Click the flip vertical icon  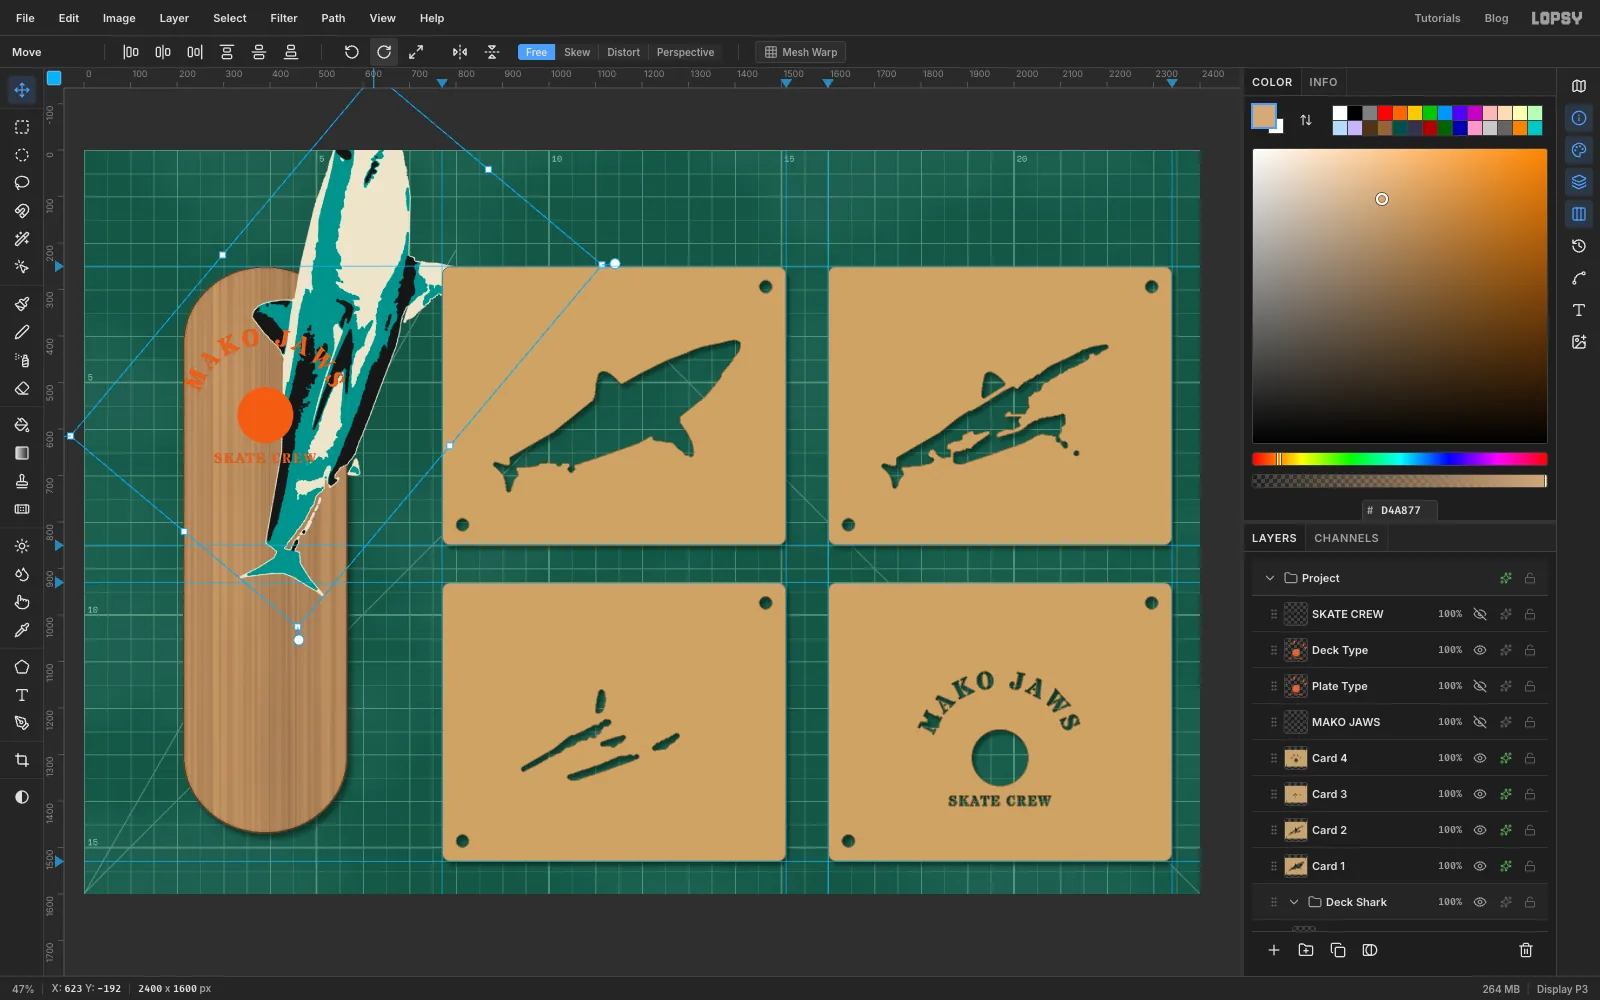(491, 52)
